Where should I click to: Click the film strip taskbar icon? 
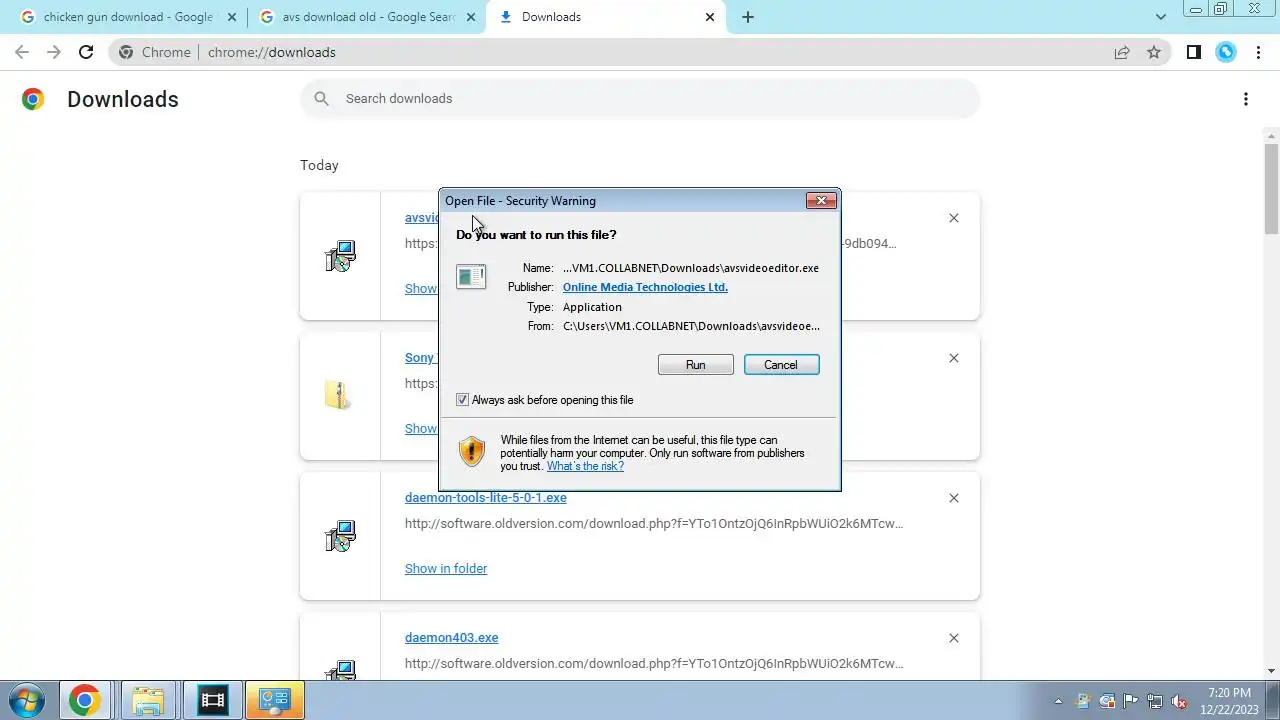point(212,700)
